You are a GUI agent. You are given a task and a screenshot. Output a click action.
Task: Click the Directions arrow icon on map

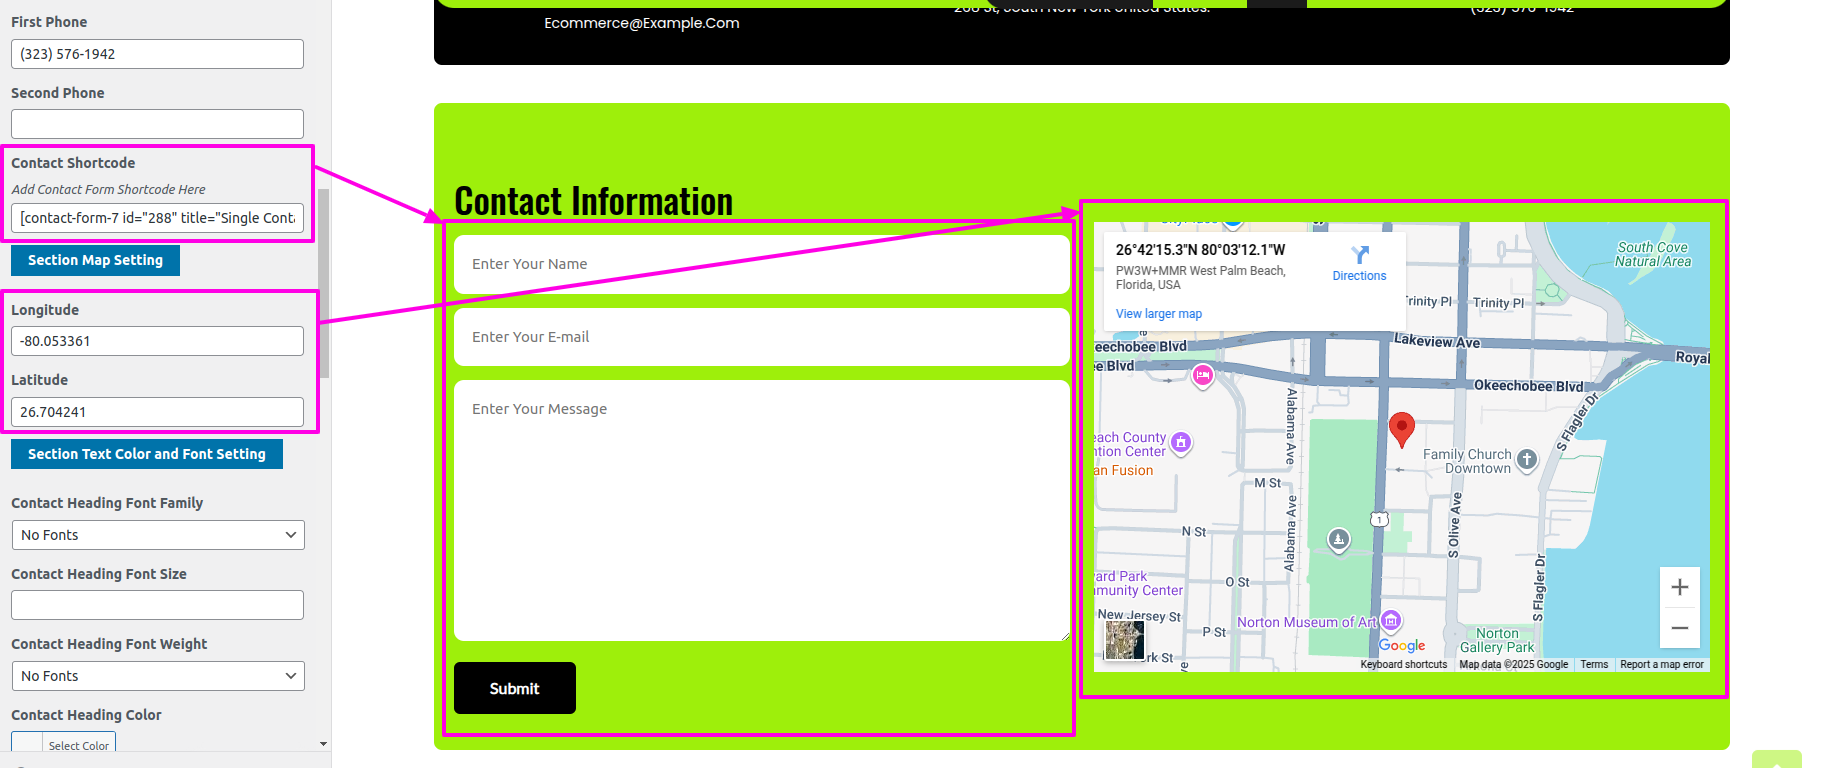1359,255
